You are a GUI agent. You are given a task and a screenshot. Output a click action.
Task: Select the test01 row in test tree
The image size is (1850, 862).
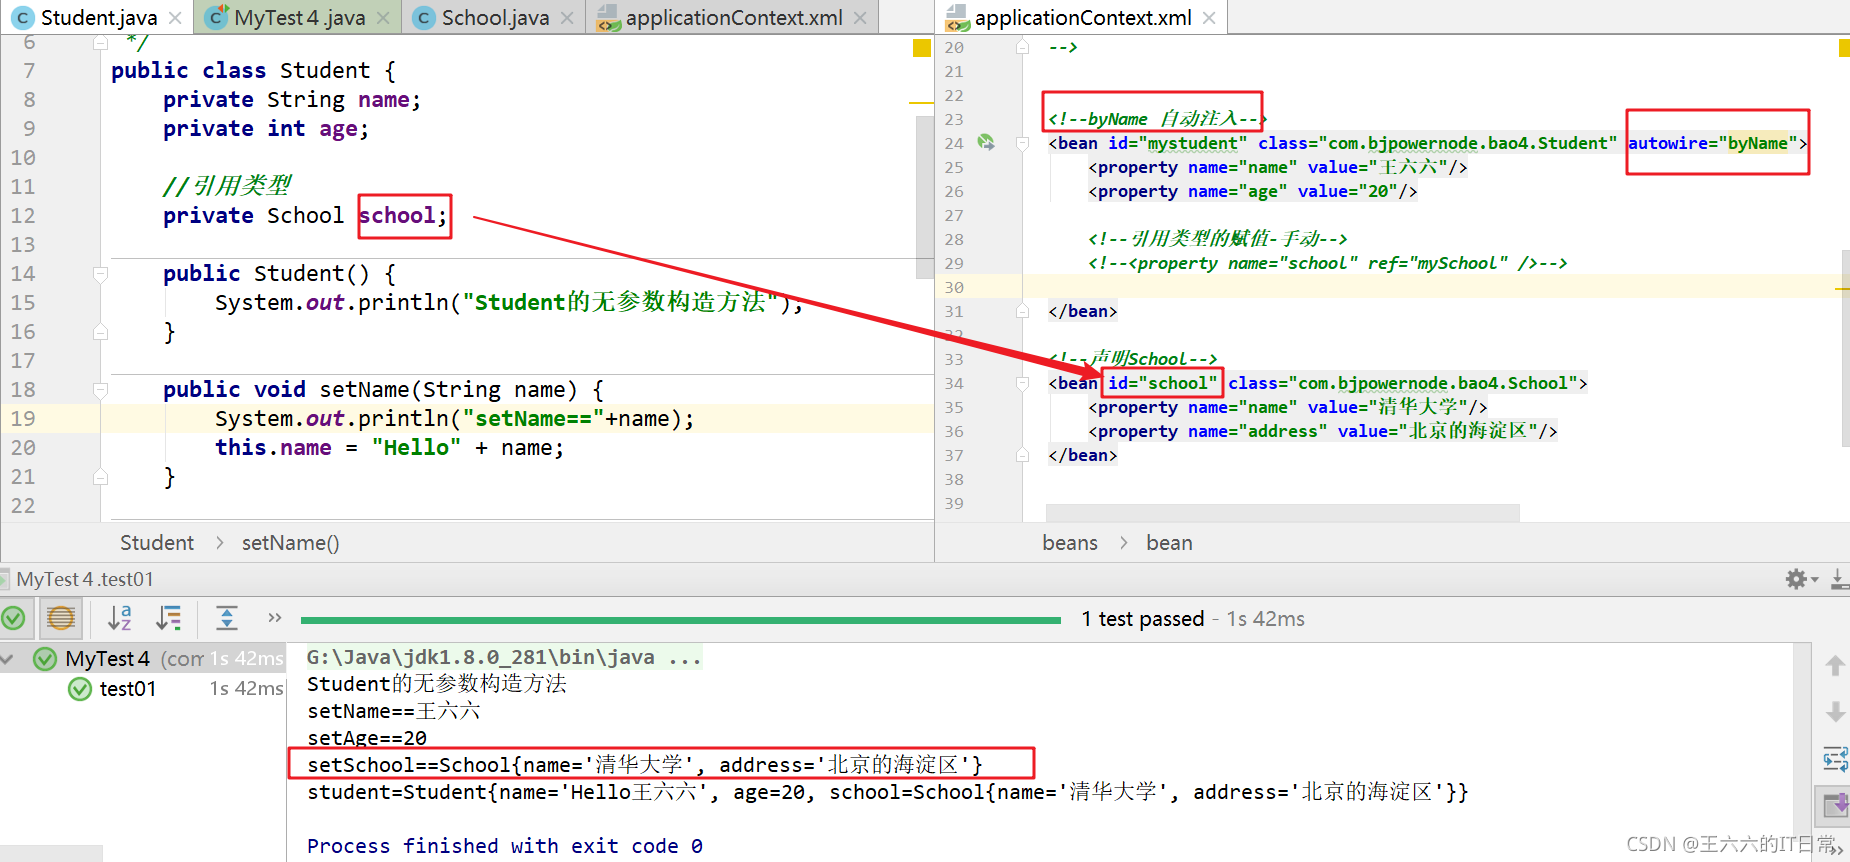143,689
